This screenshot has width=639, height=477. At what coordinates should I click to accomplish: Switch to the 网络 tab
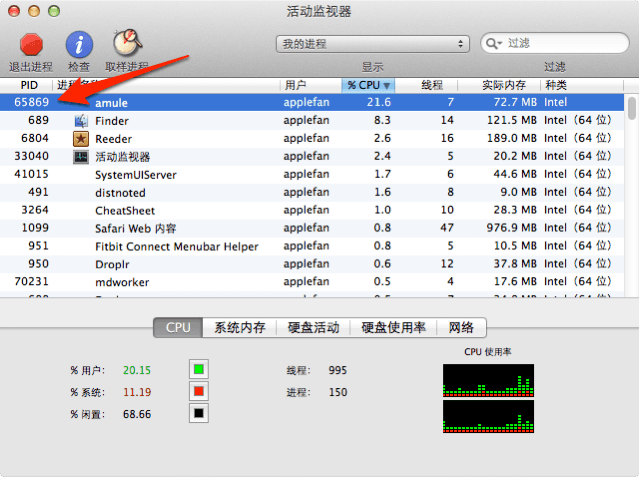[461, 327]
